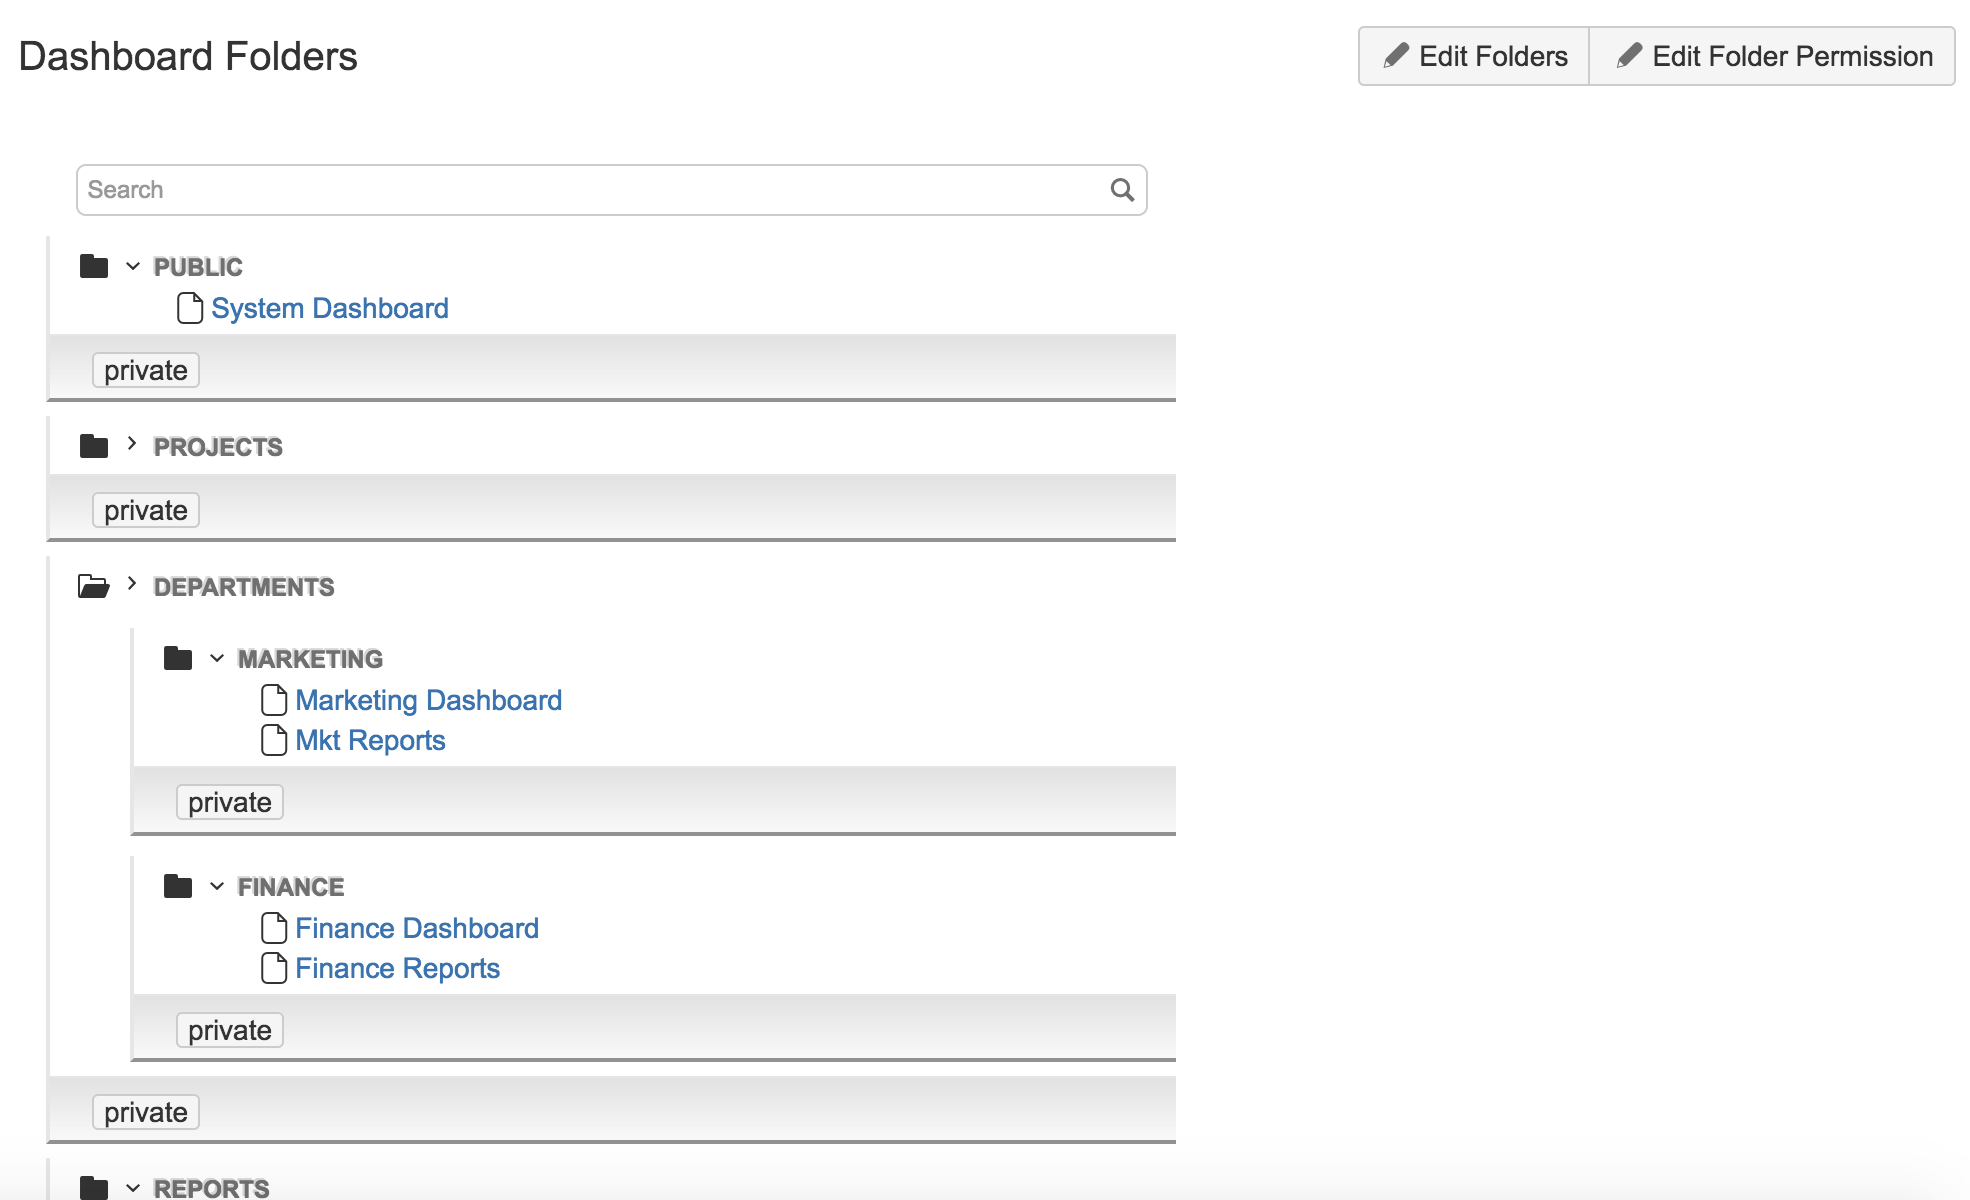Click the Edit Folder Permission button
Viewport: 1970px width, 1200px height.
tap(1772, 56)
